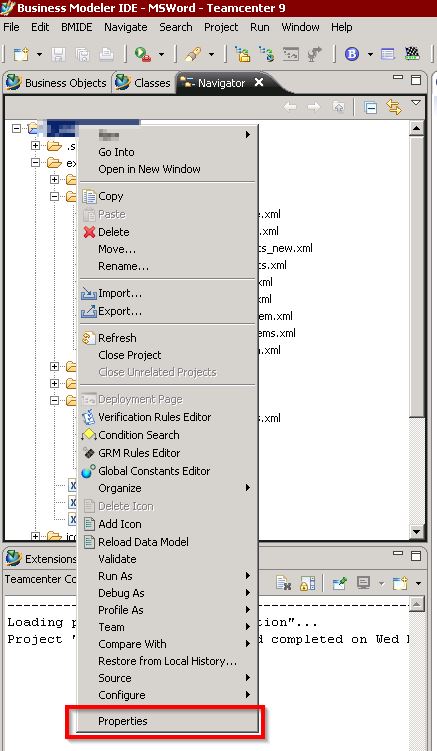Open the Verification Rules Editor

coord(167,417)
